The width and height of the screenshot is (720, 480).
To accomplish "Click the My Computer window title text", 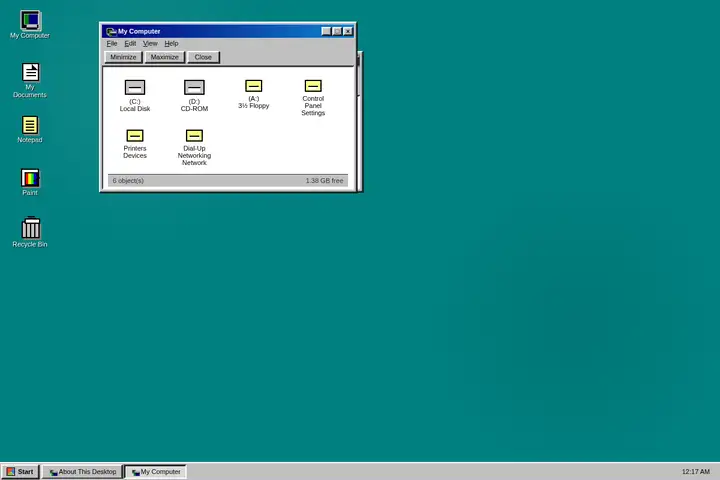I will [x=139, y=31].
